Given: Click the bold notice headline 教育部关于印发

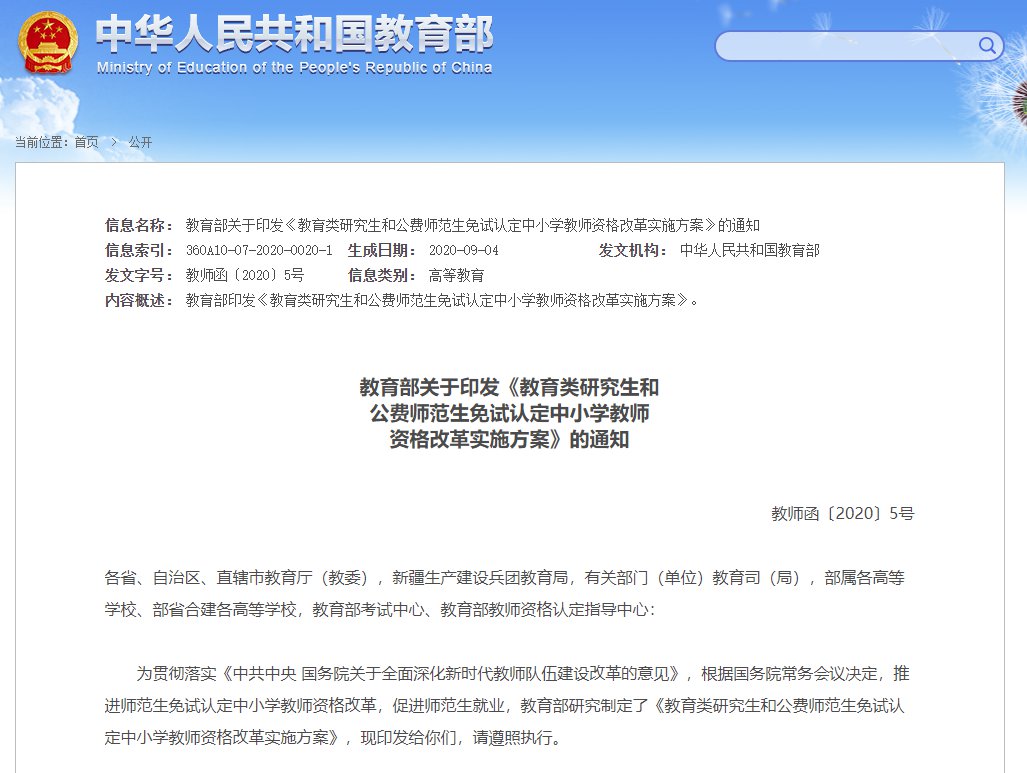Looking at the screenshot, I should coord(510,413).
